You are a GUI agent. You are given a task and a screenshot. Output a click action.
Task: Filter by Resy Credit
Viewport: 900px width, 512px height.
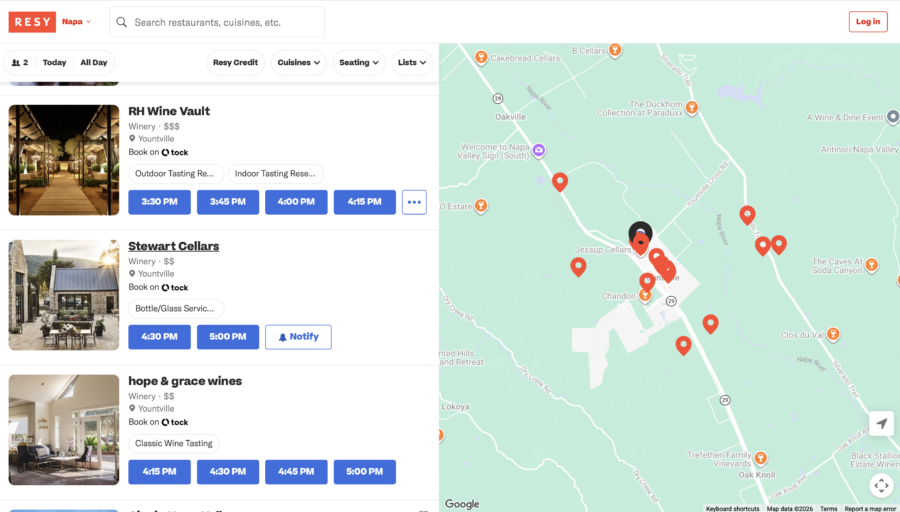pos(235,63)
